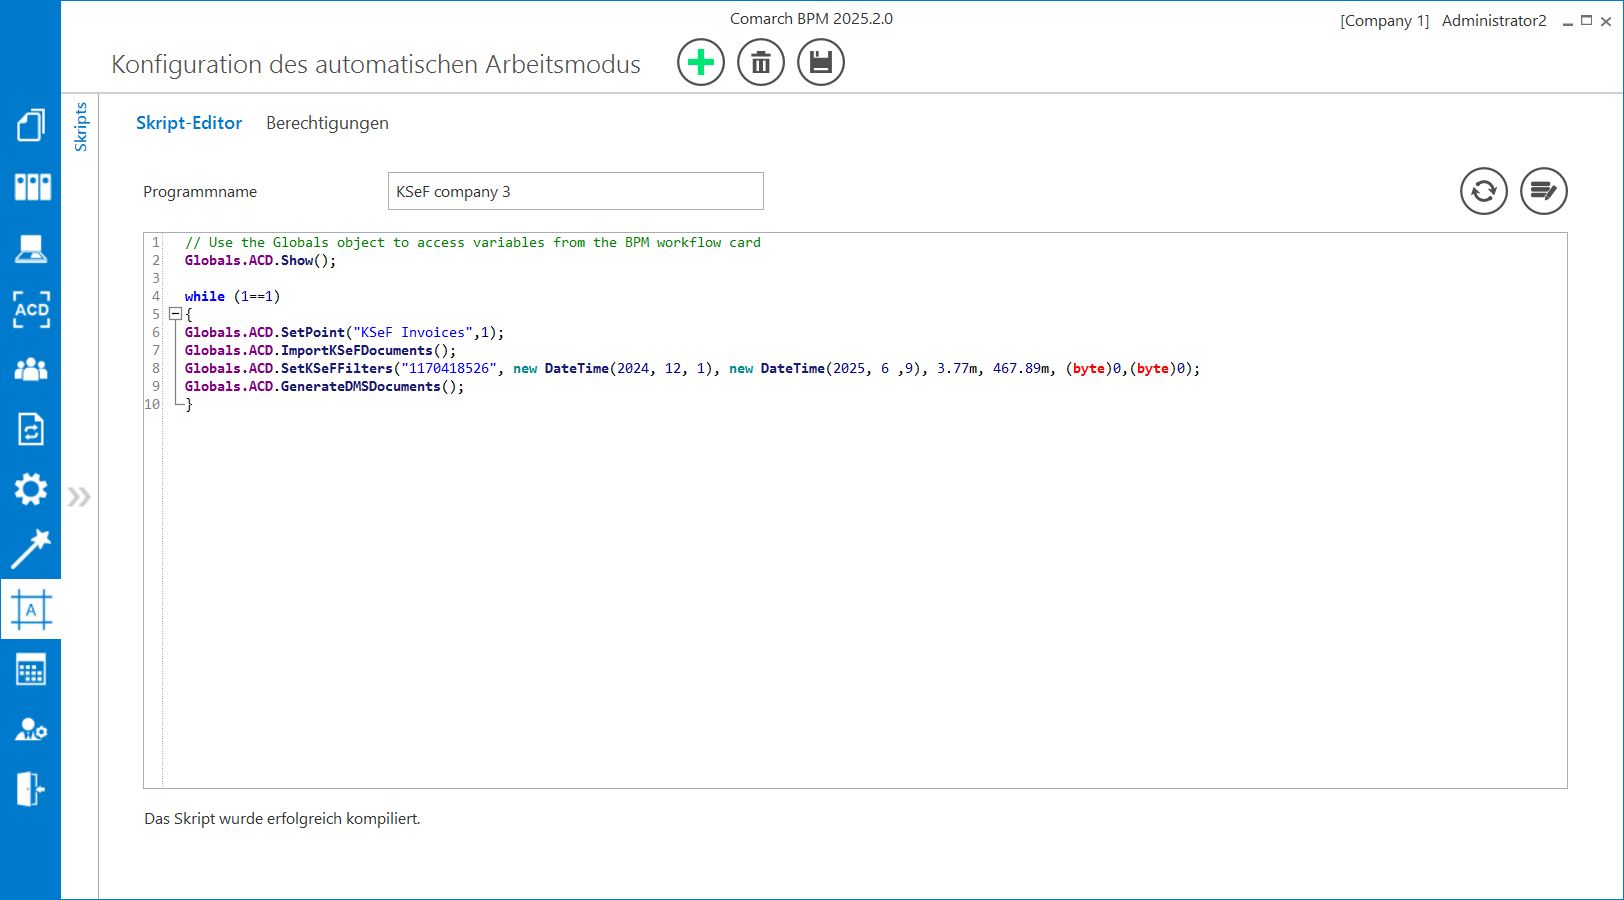Switch to the Berechtigungen tab
This screenshot has height=900, width=1624.
click(327, 123)
